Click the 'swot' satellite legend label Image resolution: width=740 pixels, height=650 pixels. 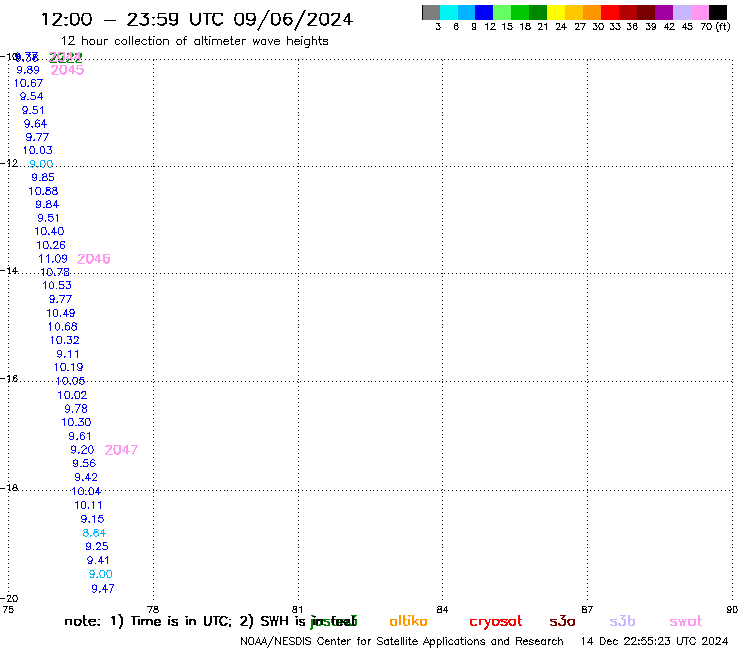pos(686,621)
